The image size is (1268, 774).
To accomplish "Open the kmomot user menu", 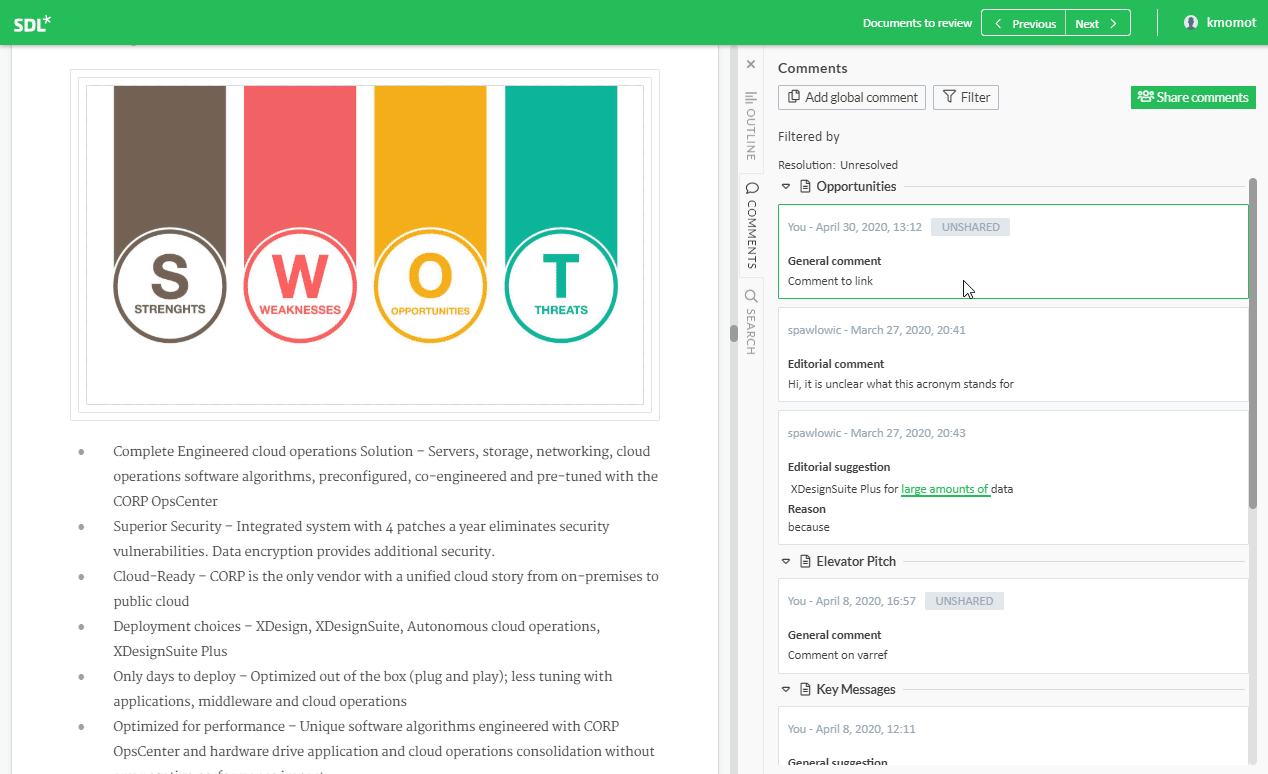I will (1219, 22).
